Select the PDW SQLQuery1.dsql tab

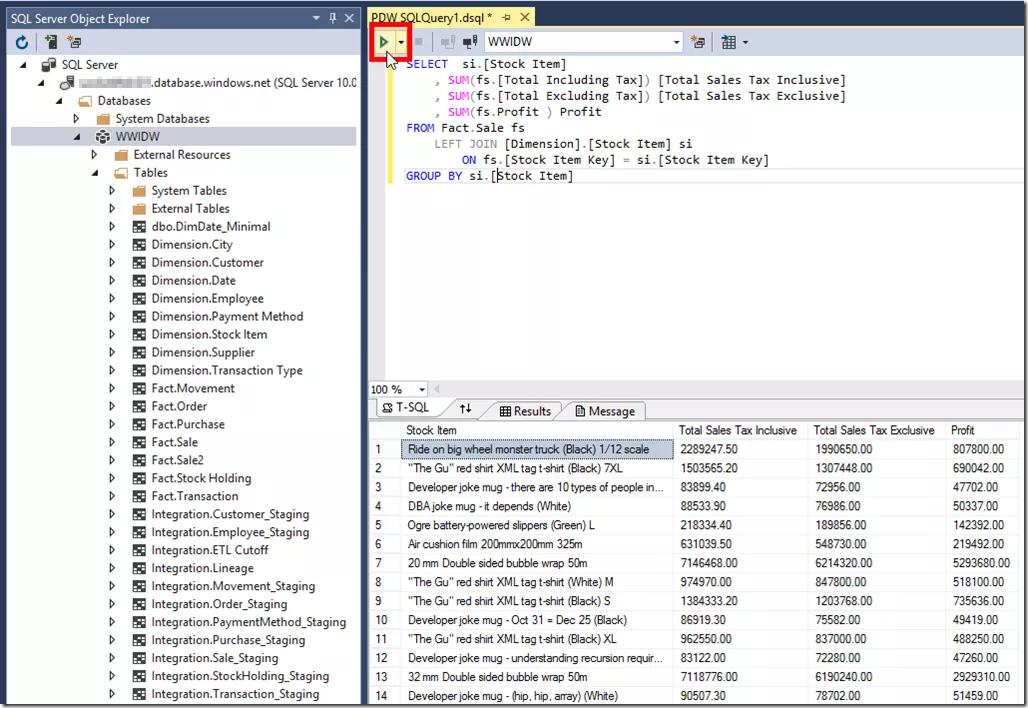(431, 18)
